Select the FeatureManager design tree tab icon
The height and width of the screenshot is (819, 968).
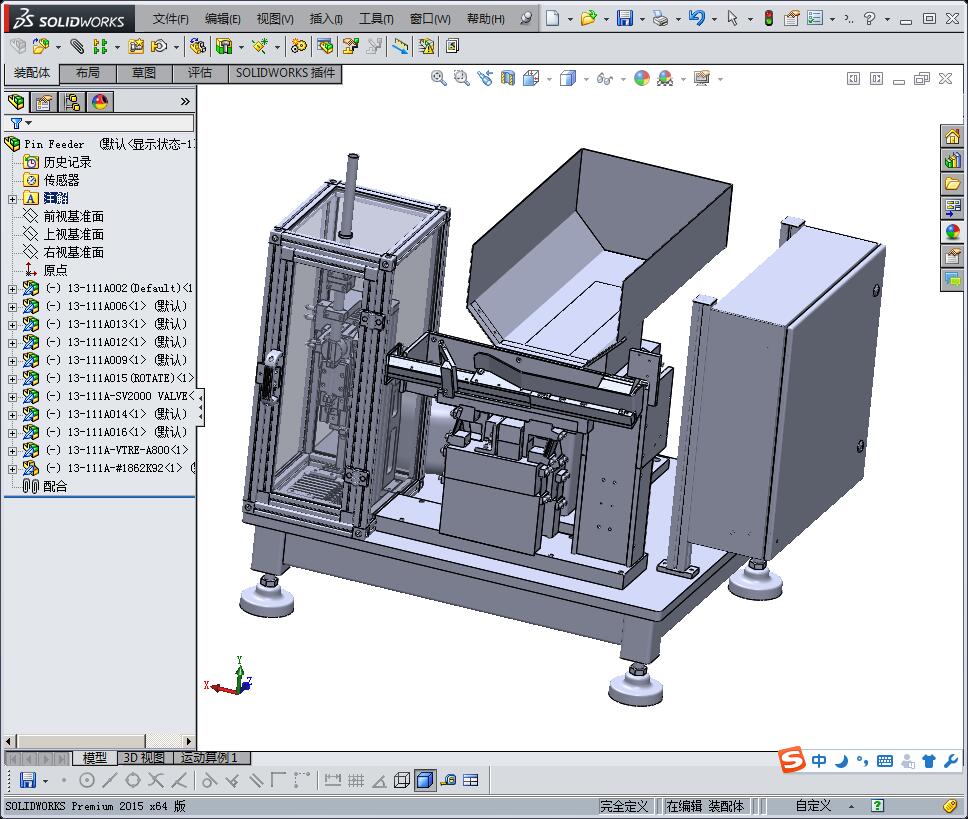tap(17, 102)
